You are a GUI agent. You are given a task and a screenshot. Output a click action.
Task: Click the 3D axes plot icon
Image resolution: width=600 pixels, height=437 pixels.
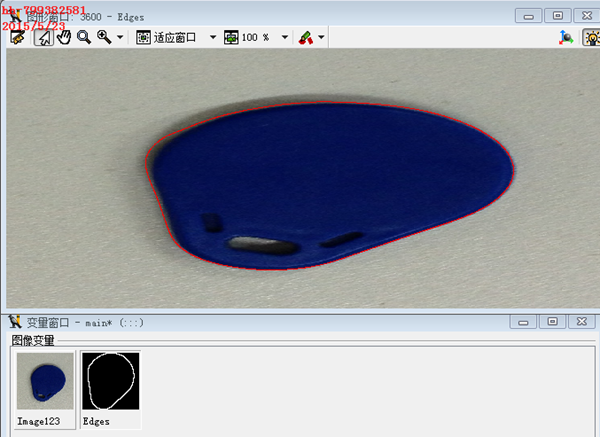[566, 38]
